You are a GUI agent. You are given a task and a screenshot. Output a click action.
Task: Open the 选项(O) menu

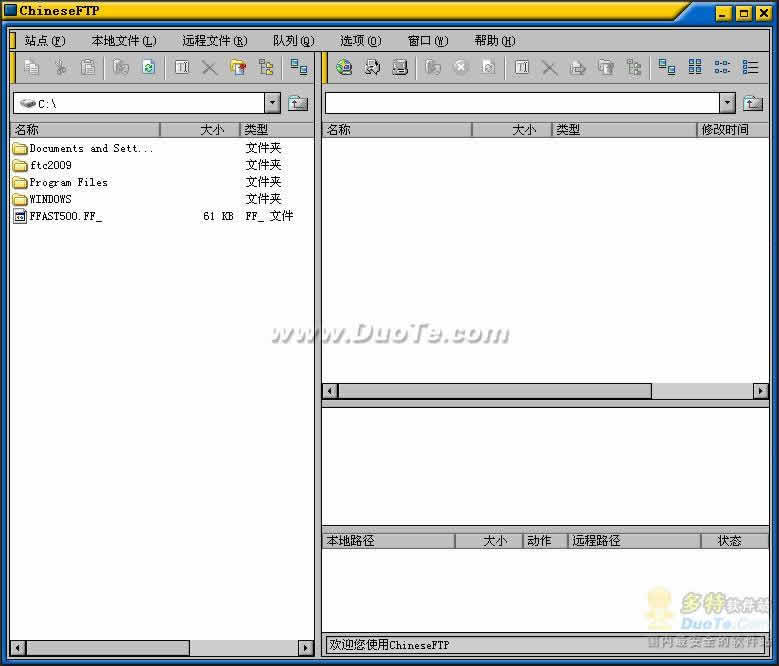click(x=361, y=41)
